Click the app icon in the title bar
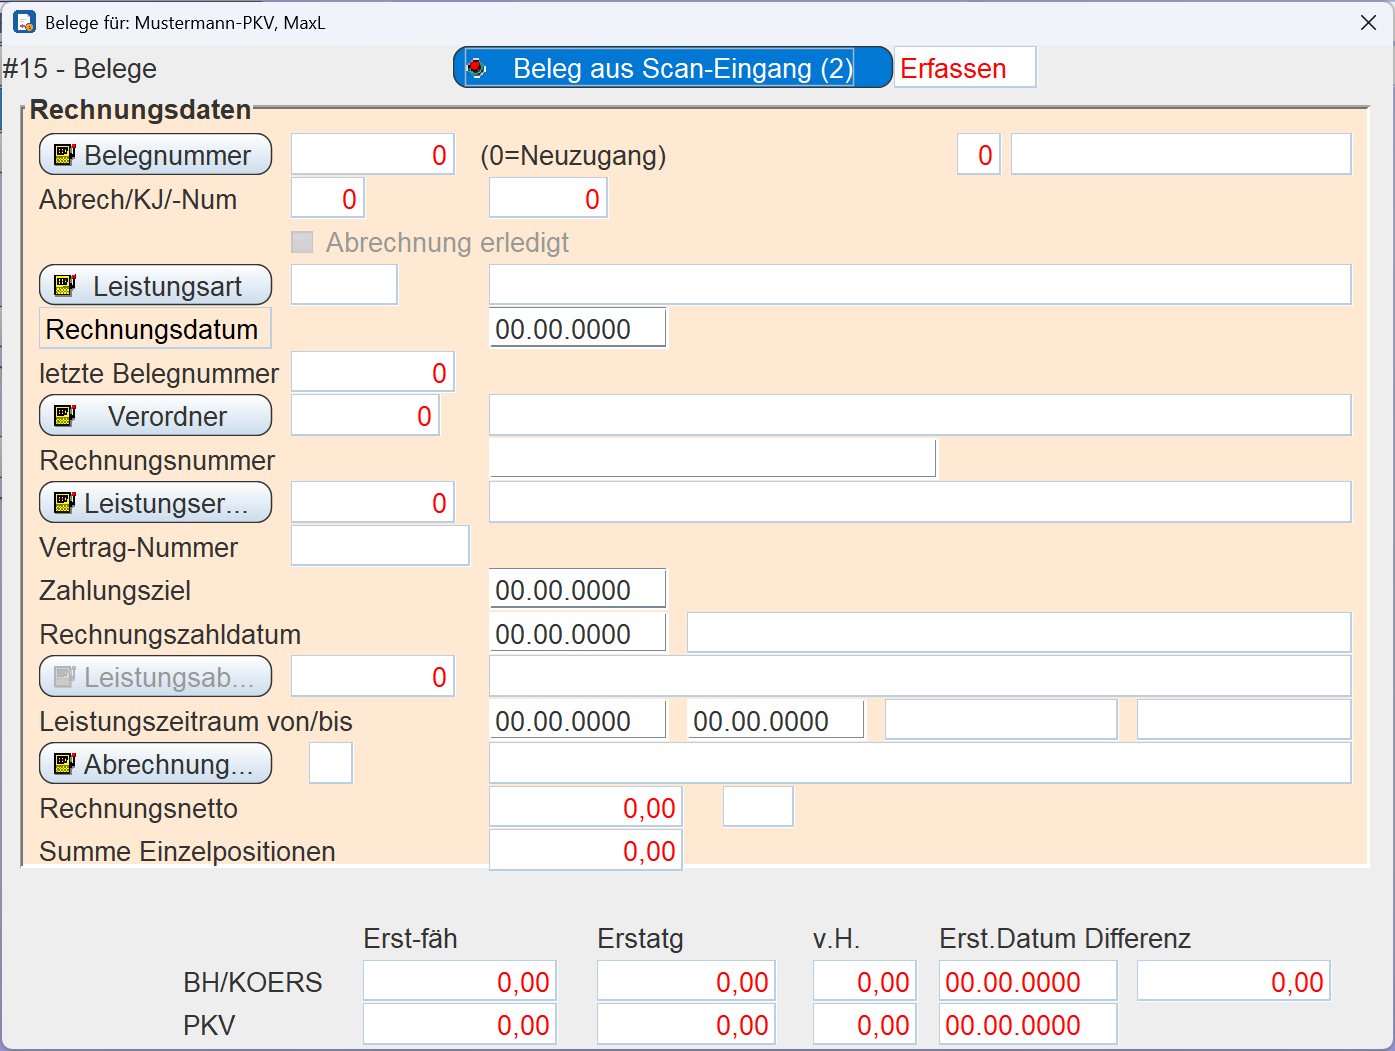 click(24, 21)
